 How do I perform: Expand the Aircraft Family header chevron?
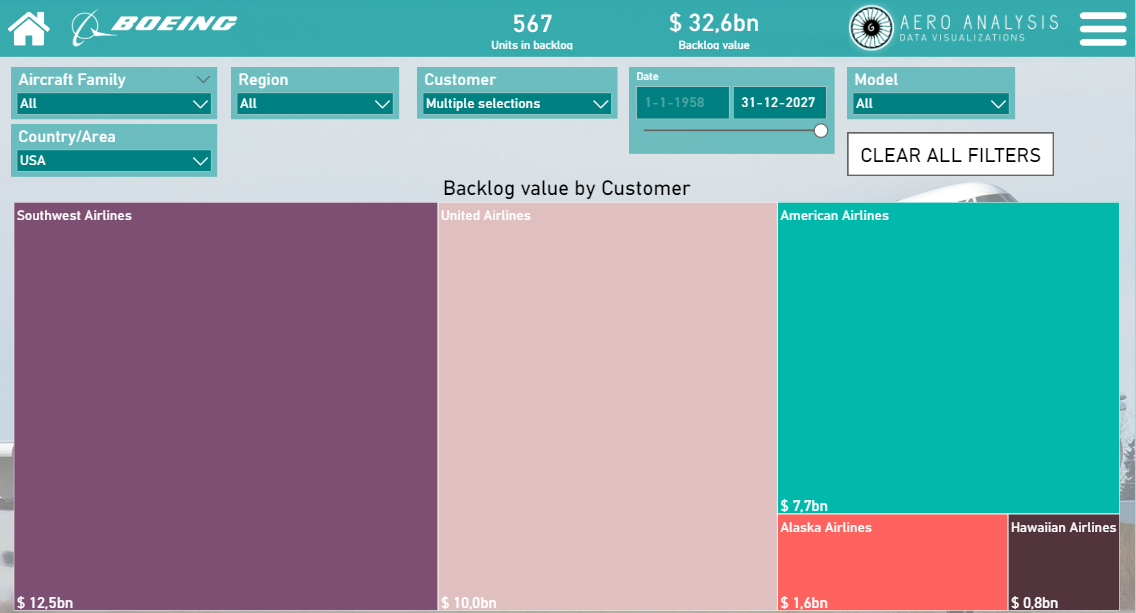(203, 79)
